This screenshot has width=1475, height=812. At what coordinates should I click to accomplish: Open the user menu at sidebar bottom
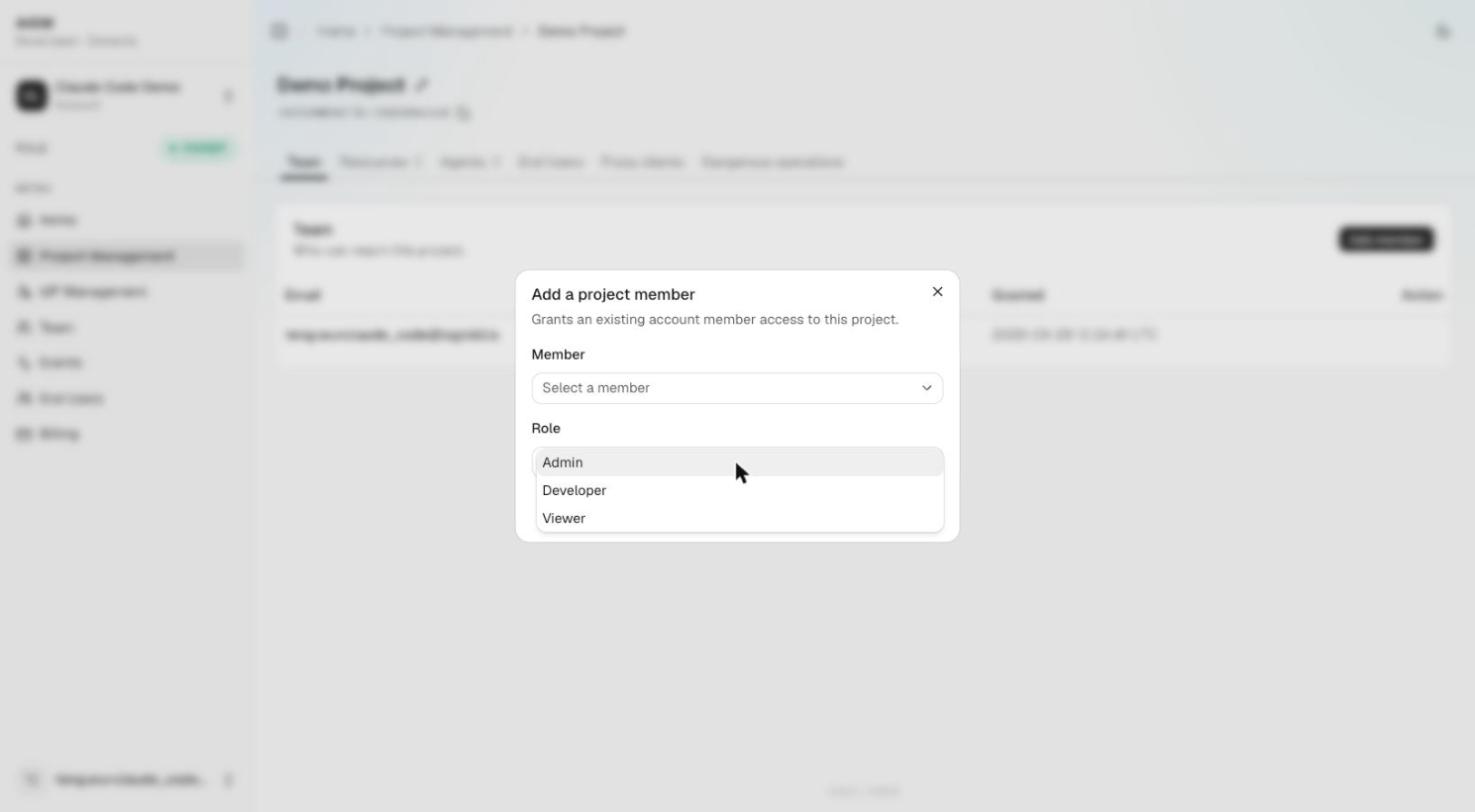point(127,780)
